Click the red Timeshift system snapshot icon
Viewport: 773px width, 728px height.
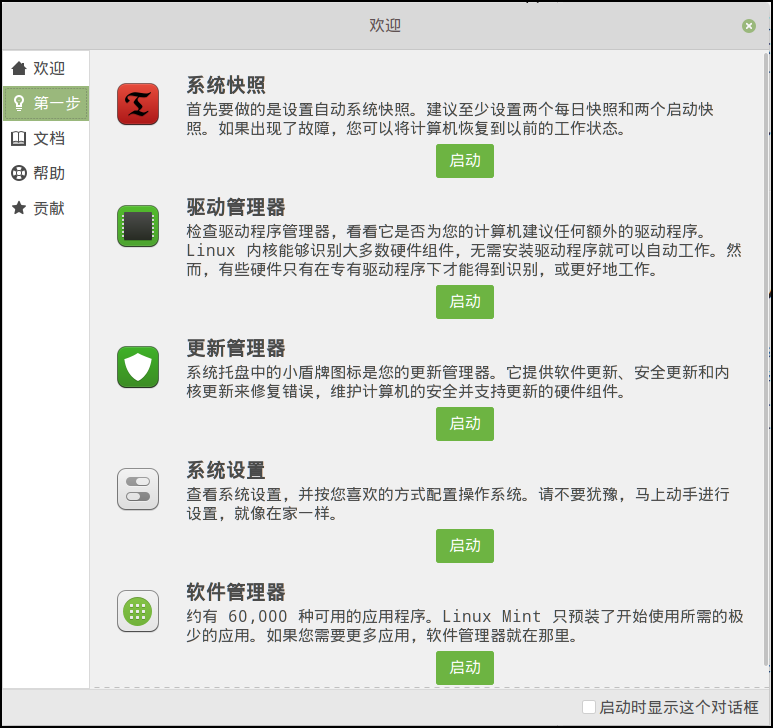[138, 104]
